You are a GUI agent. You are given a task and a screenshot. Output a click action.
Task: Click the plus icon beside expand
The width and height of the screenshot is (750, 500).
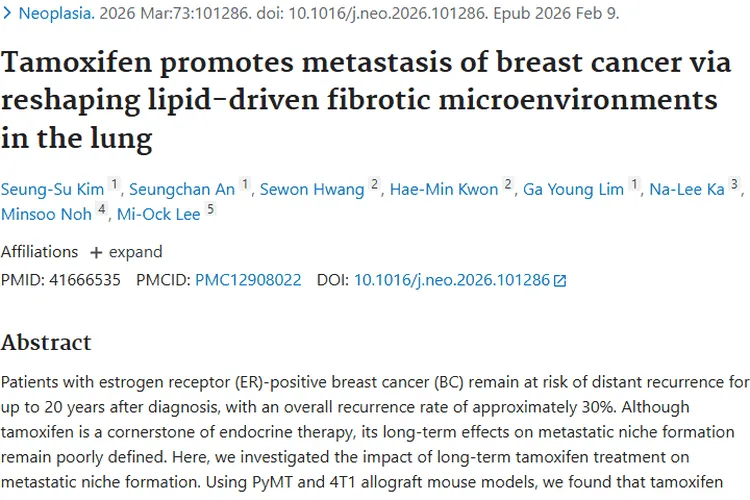click(96, 252)
